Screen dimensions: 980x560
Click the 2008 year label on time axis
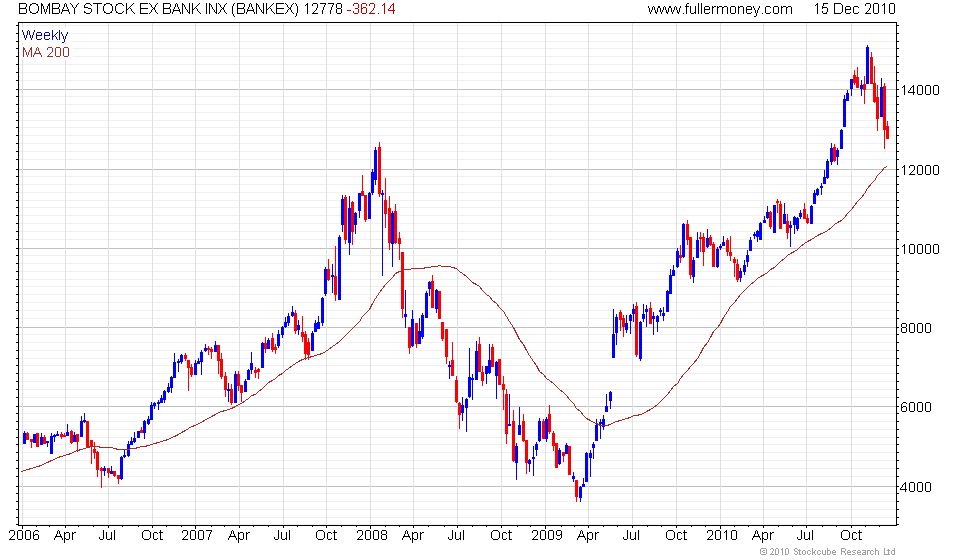click(x=371, y=536)
